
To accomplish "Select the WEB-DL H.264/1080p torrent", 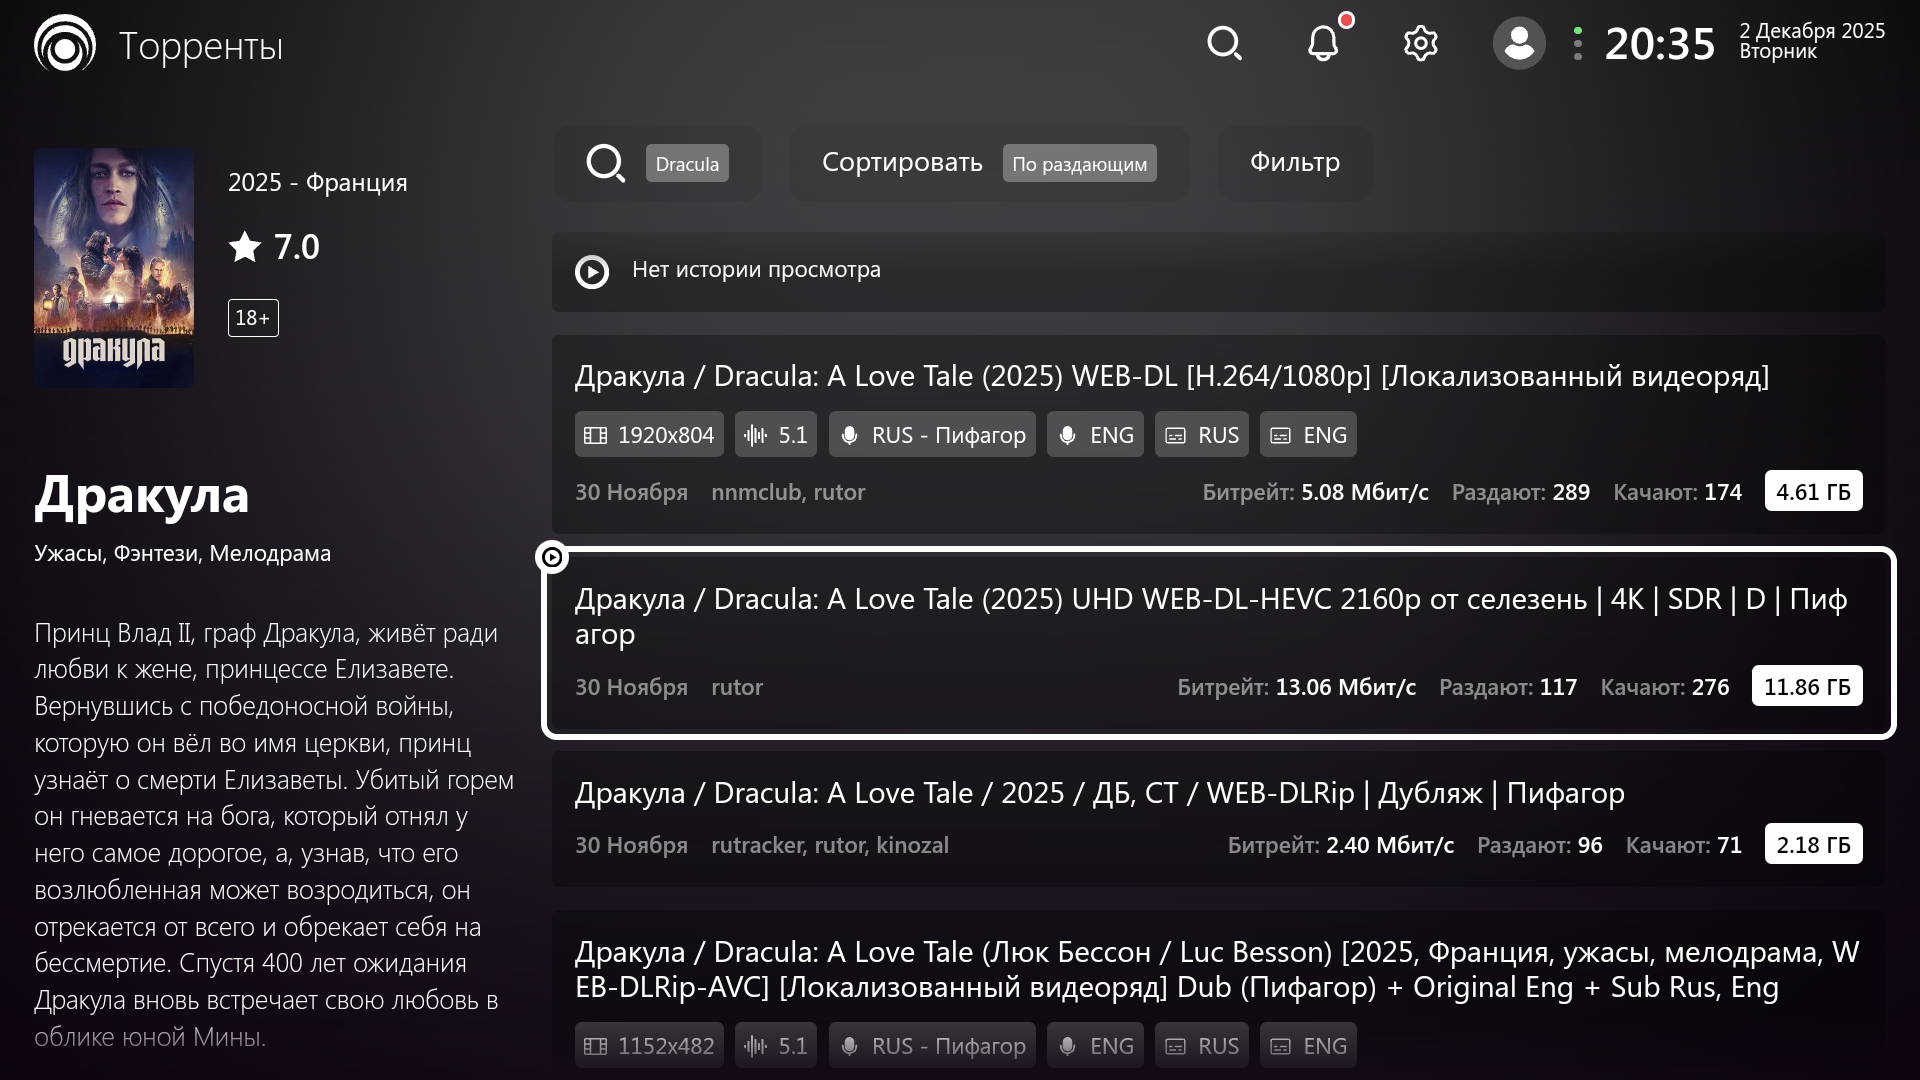I will pos(1170,377).
